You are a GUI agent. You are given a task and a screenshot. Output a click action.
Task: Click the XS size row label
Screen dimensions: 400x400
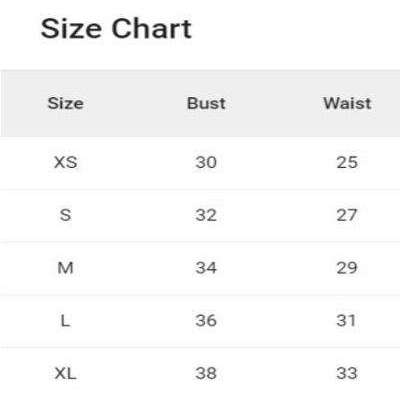point(66,162)
